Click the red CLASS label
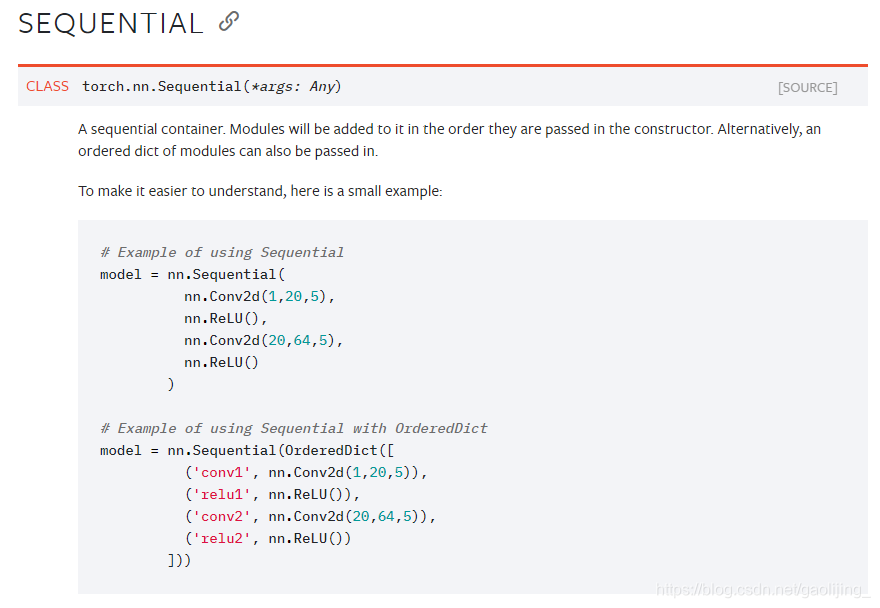Viewport: 880px width, 608px height. click(x=47, y=86)
